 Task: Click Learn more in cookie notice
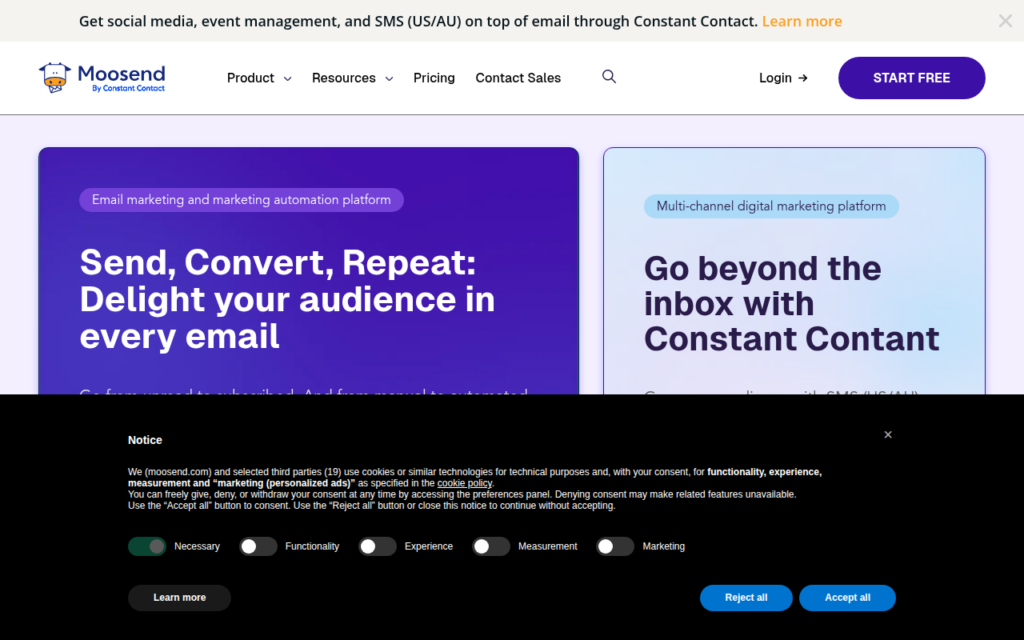click(180, 598)
